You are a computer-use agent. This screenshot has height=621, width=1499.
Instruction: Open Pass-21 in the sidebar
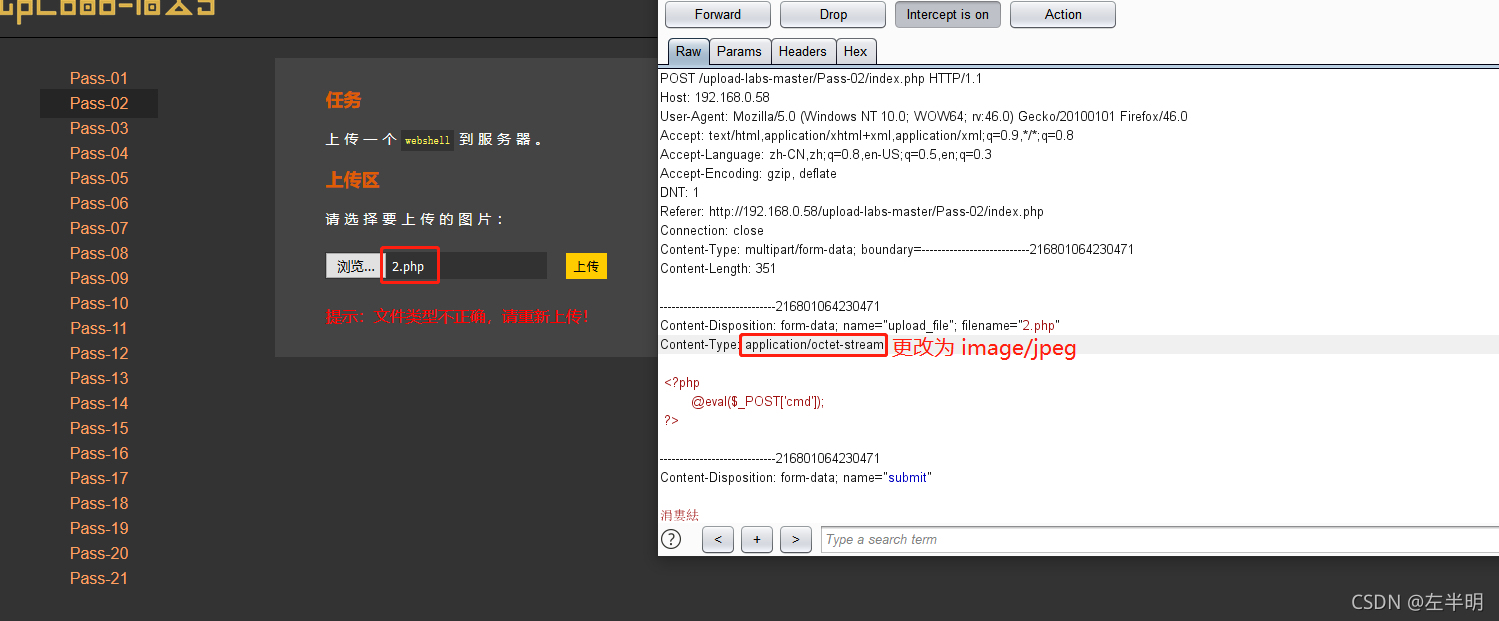click(x=99, y=578)
